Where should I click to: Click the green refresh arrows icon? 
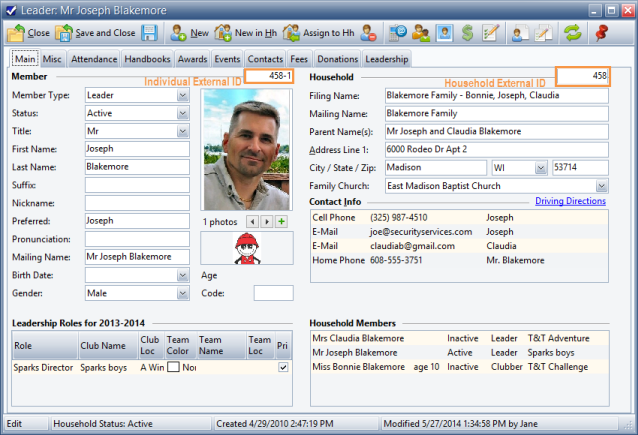tap(573, 33)
